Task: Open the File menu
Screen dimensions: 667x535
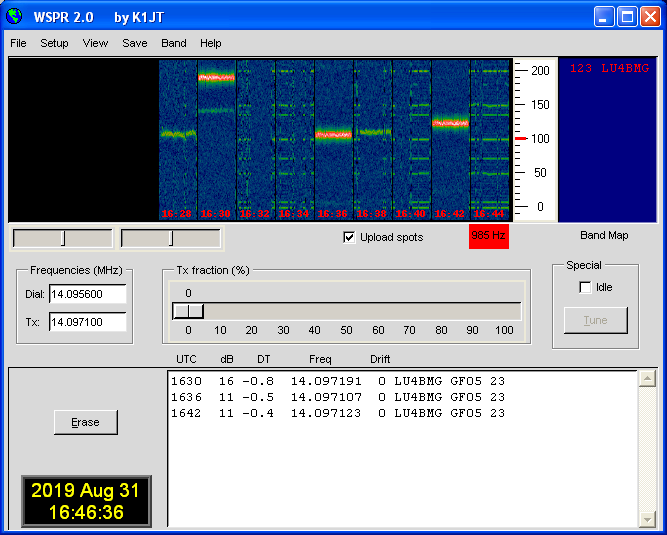Action: (x=18, y=43)
